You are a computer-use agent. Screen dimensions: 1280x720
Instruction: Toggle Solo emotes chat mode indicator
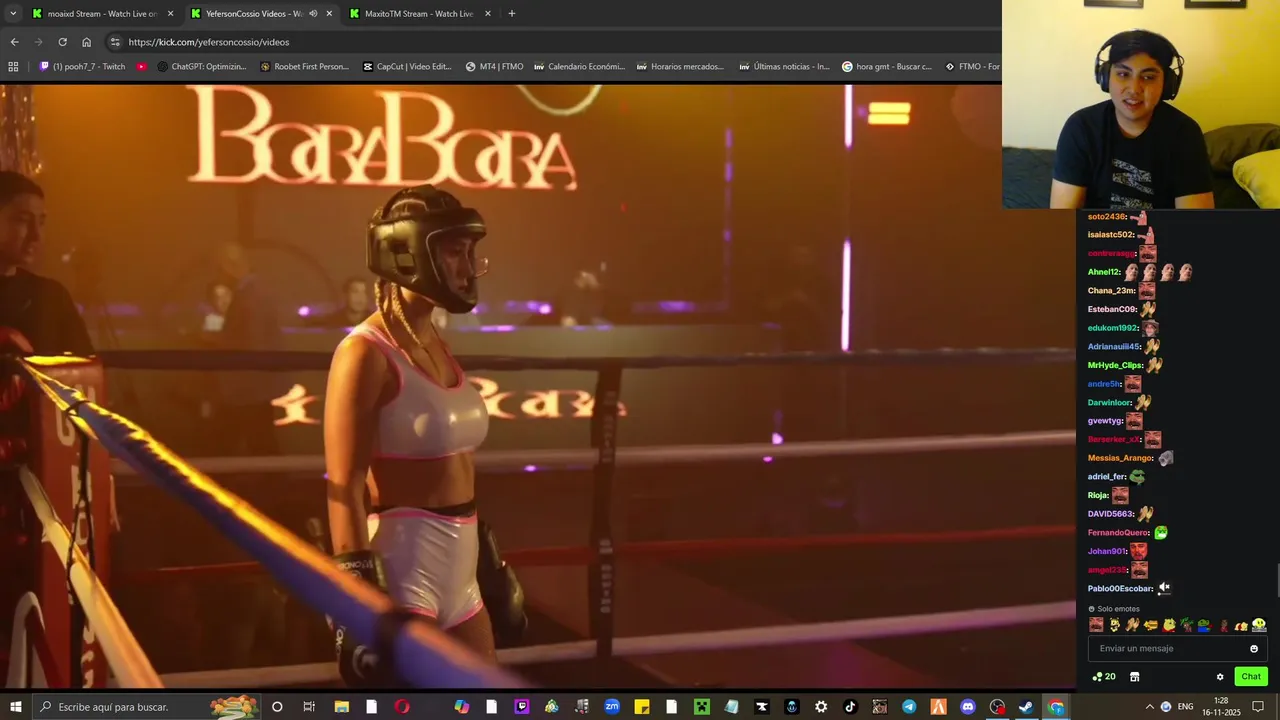click(1114, 609)
